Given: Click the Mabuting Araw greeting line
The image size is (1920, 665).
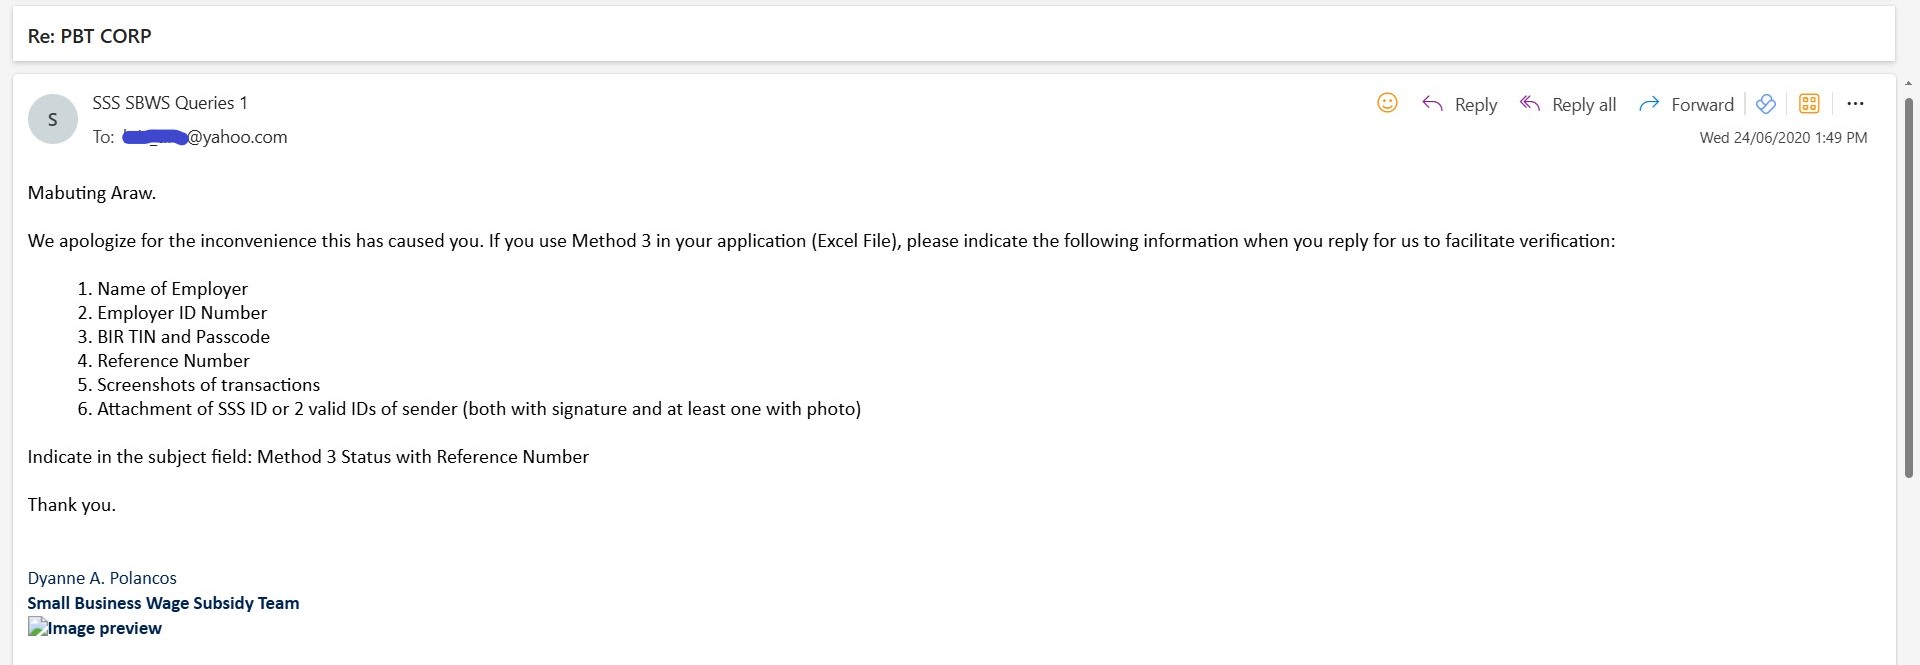Looking at the screenshot, I should (92, 193).
